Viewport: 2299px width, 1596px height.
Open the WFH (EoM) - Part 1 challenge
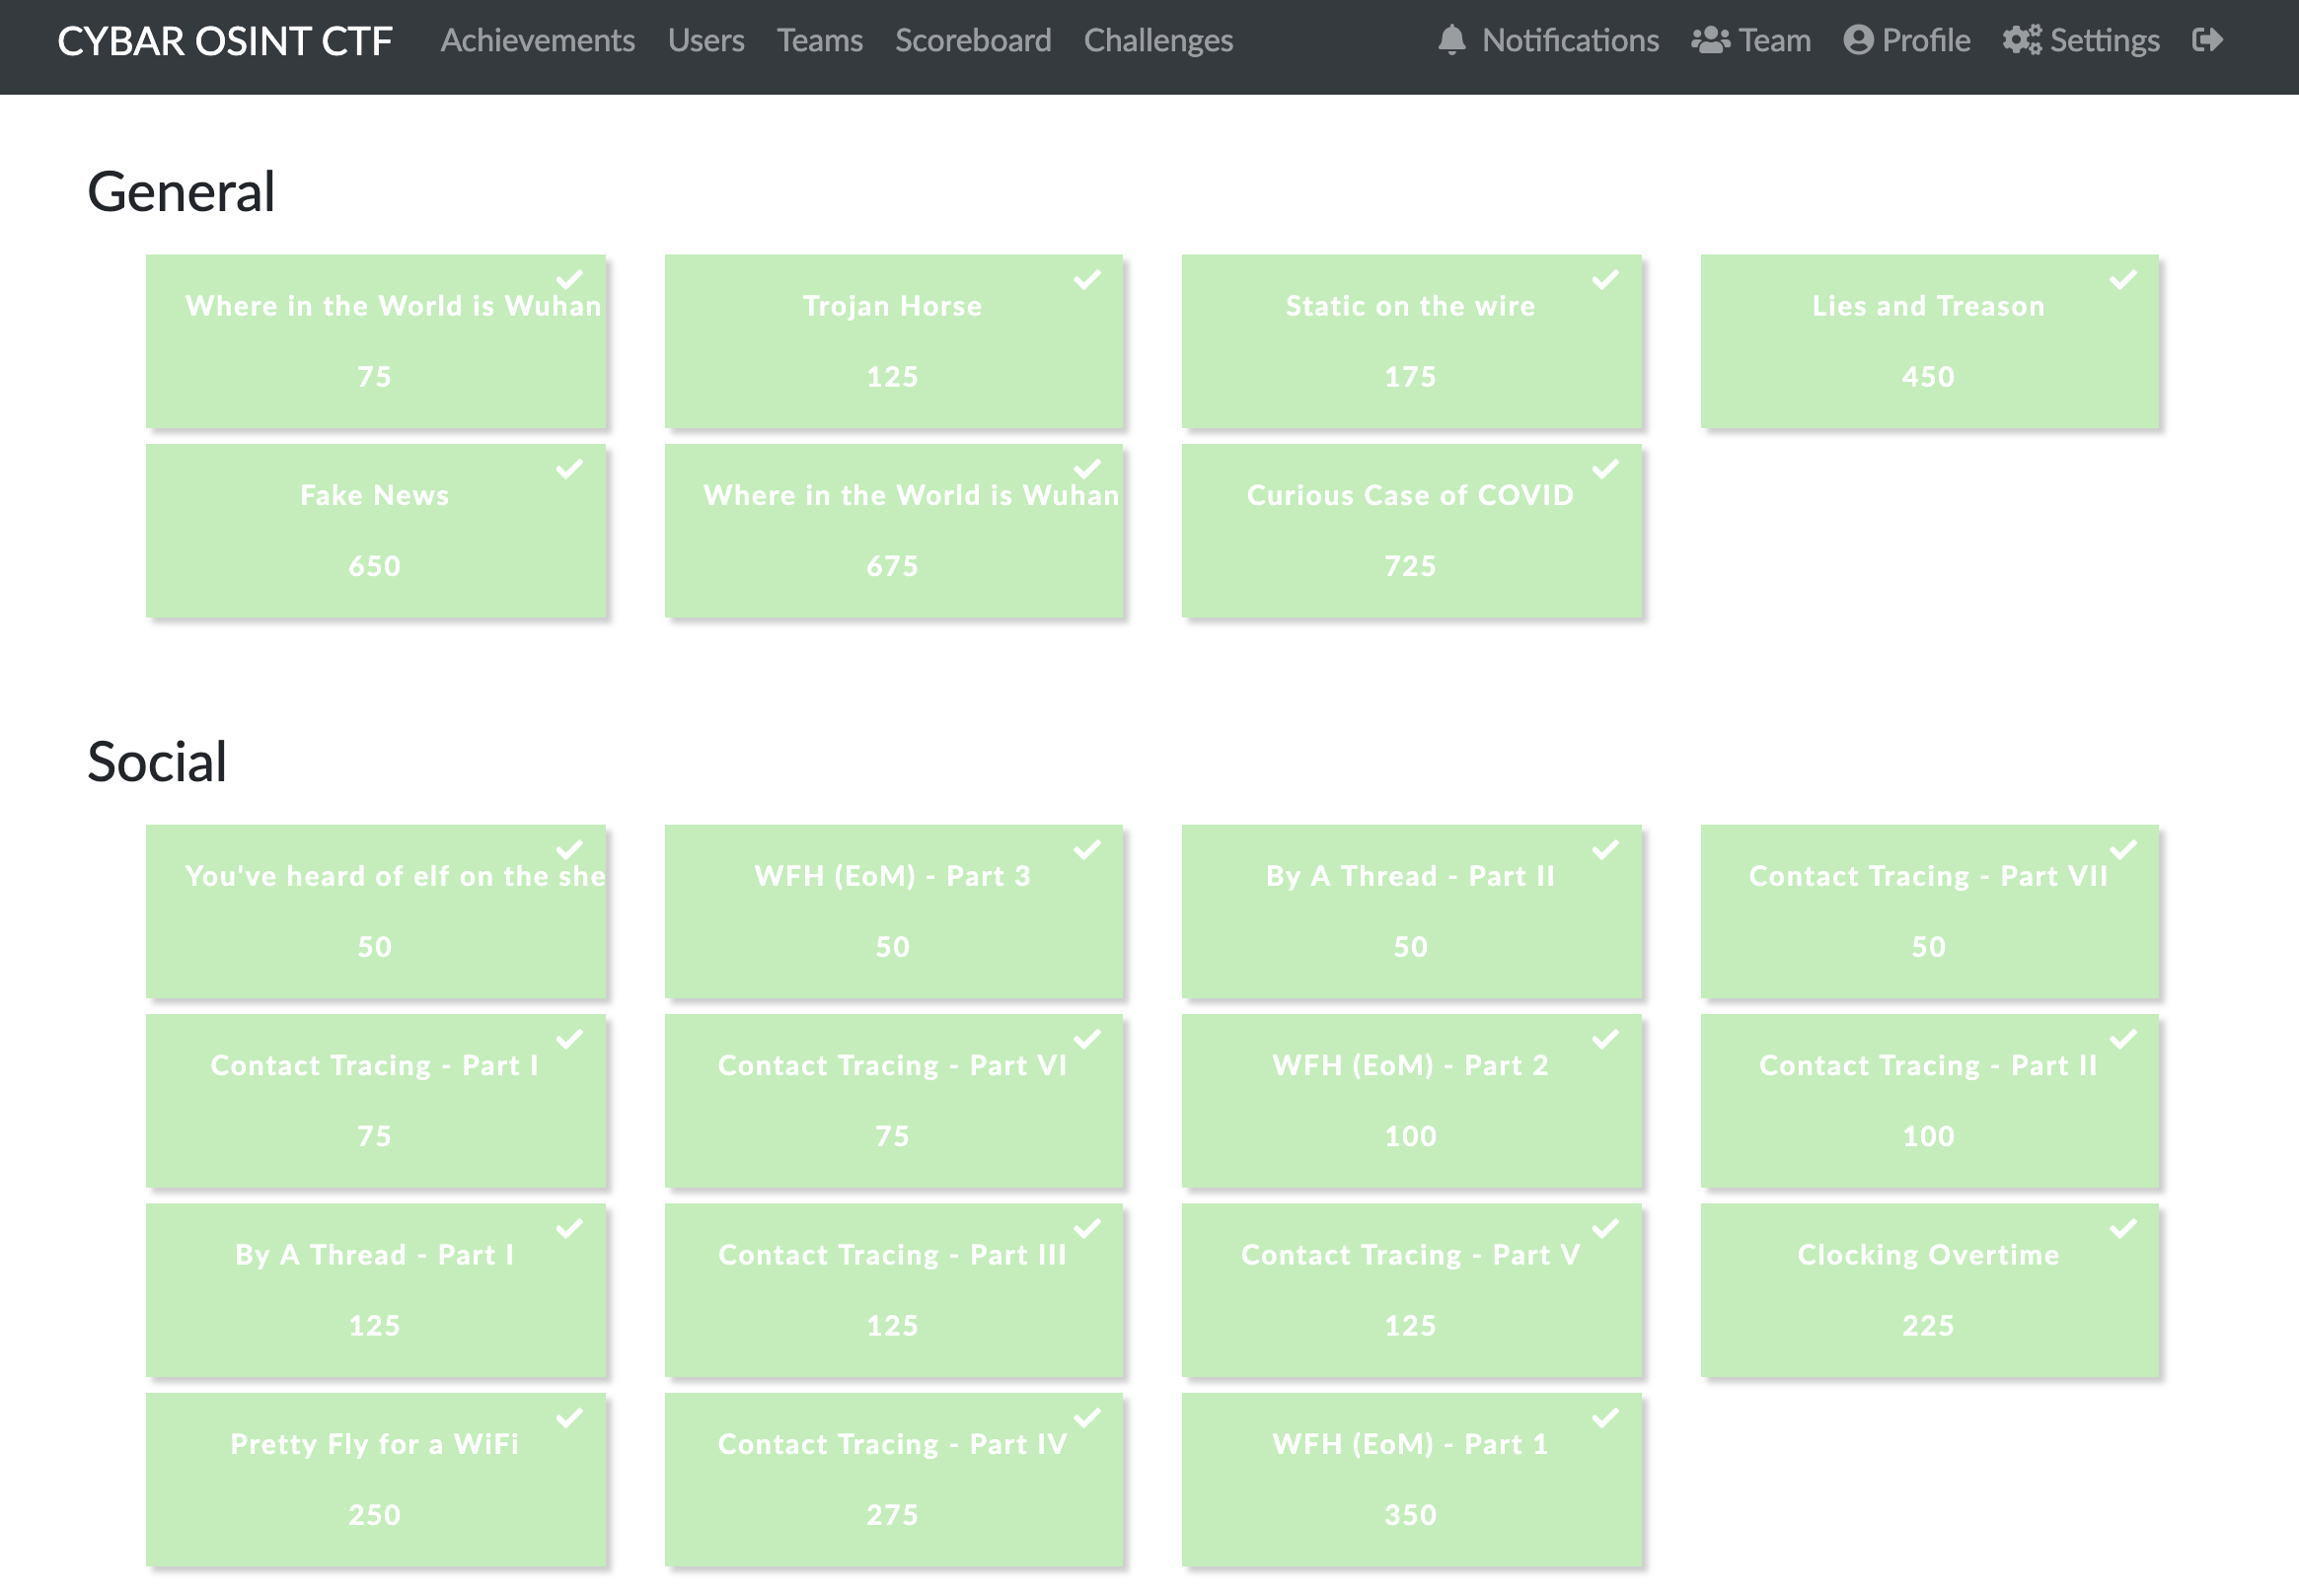click(x=1411, y=1480)
